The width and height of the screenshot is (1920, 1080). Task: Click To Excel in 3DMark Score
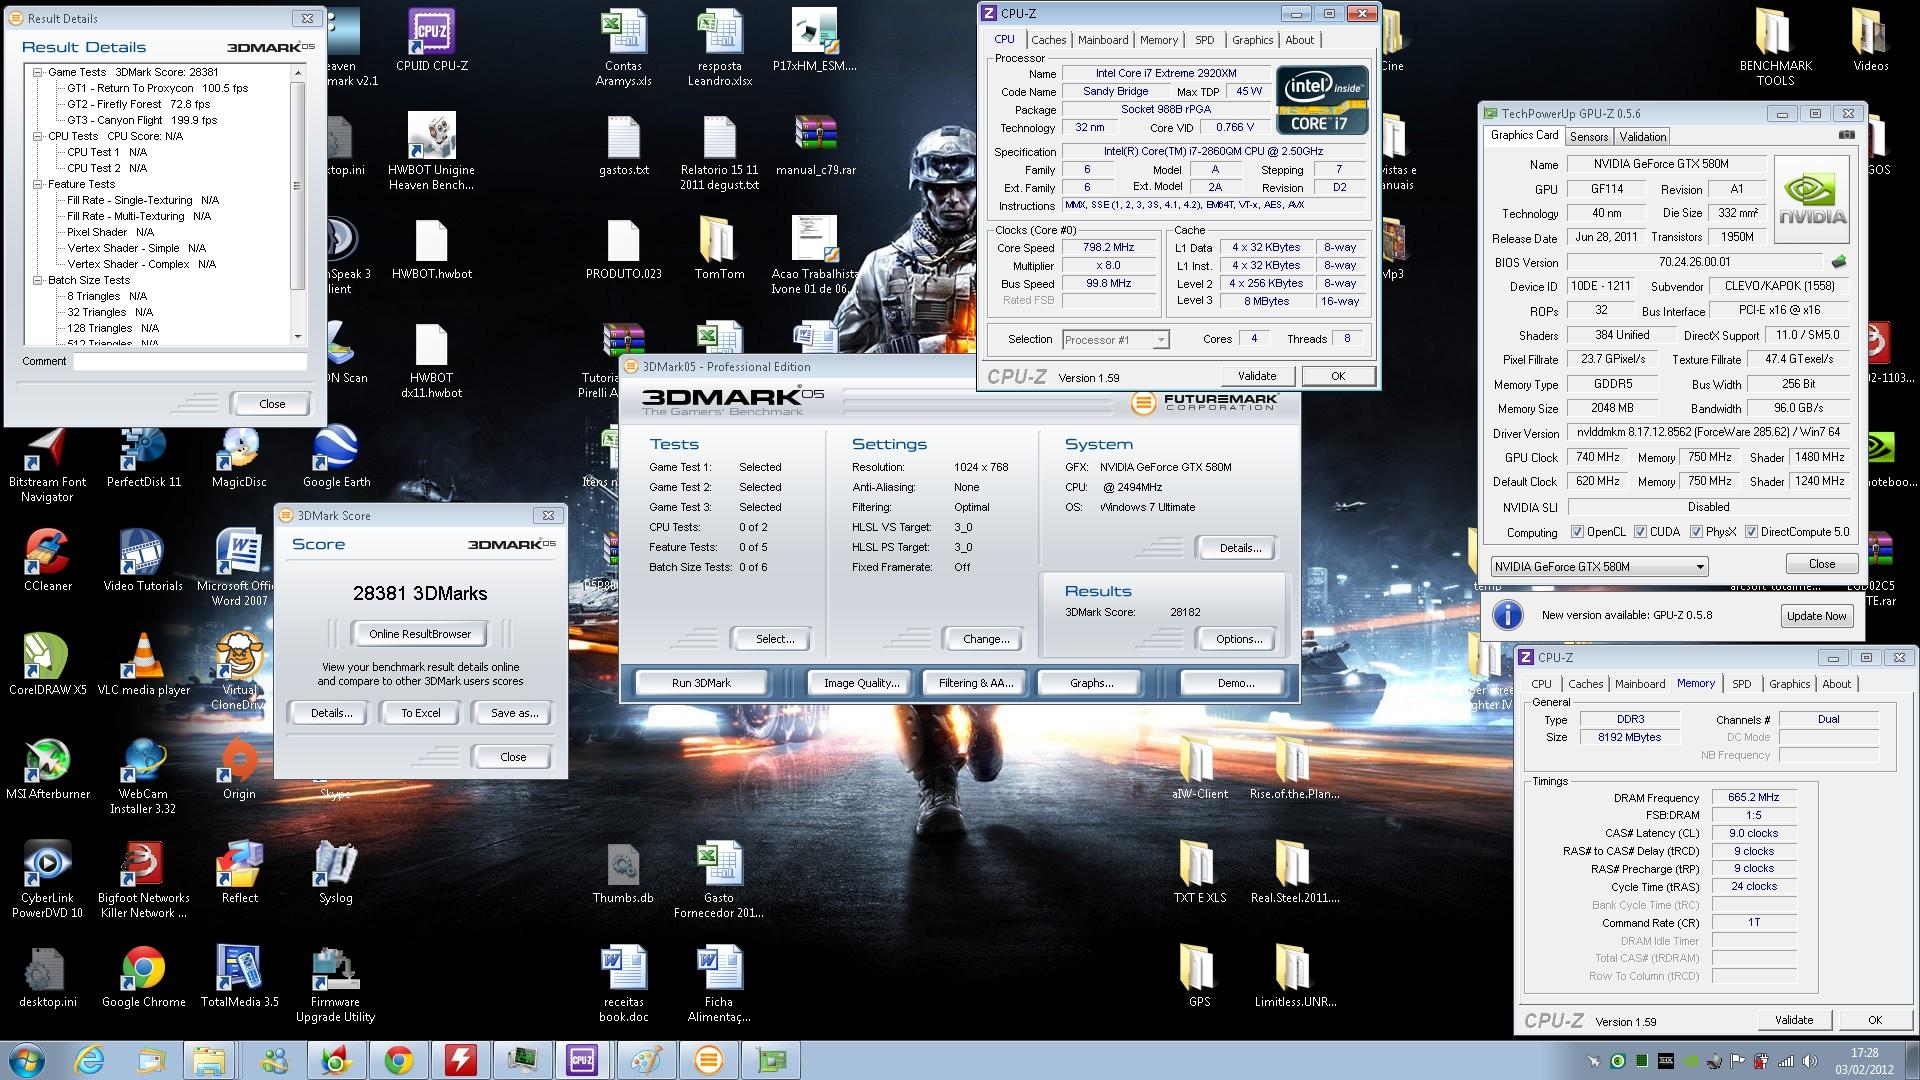coord(421,713)
